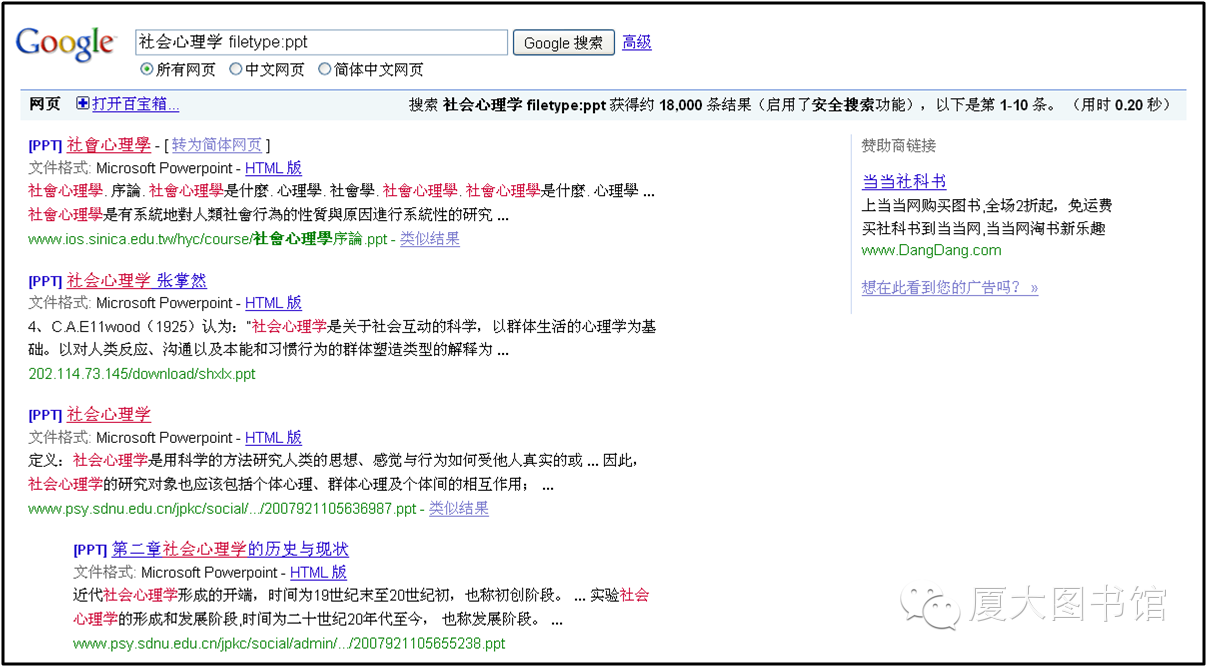1206x666 pixels.
Task: Click the results count text 18,000
Action: tap(680, 104)
